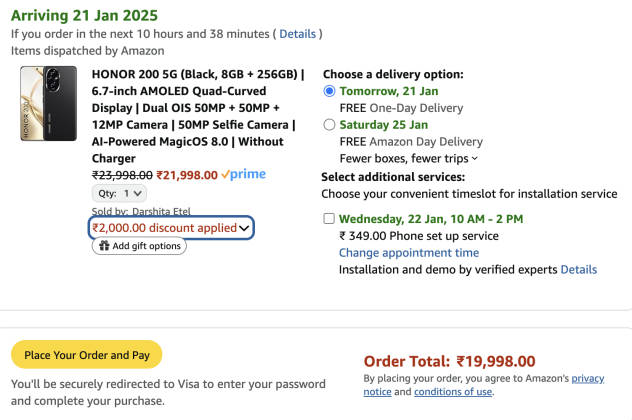The width and height of the screenshot is (632, 420).
Task: Expand Fewer boxes, fewer trips chevron
Action: click(474, 158)
